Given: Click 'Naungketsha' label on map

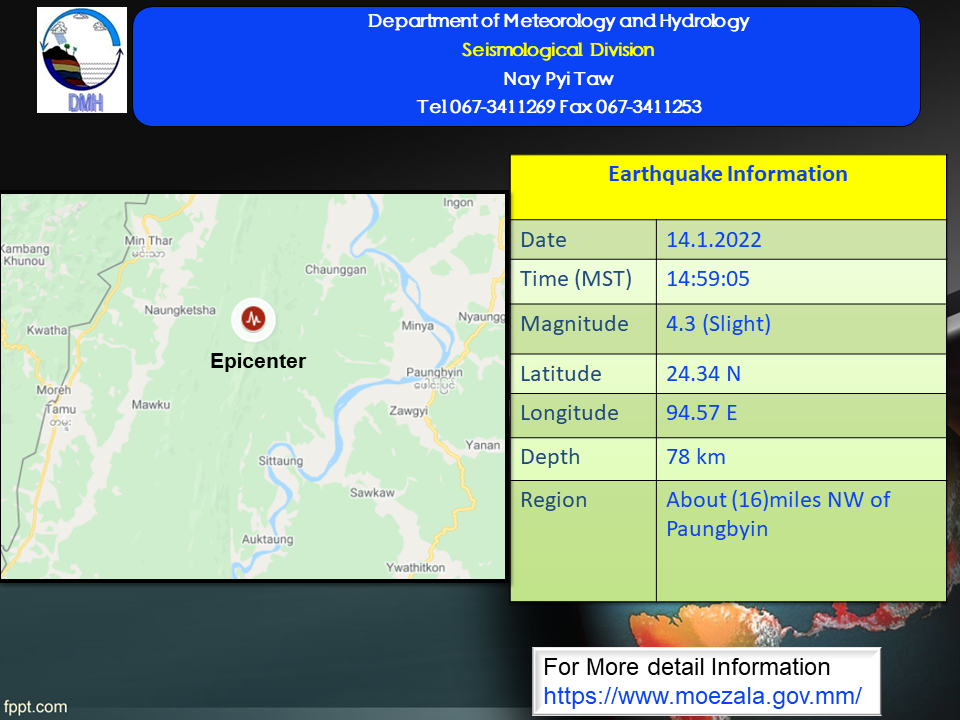Looking at the screenshot, I should click(x=180, y=310).
